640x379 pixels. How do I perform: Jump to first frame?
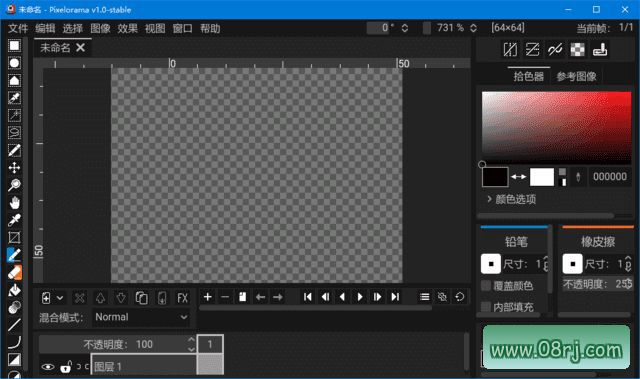[x=308, y=297]
